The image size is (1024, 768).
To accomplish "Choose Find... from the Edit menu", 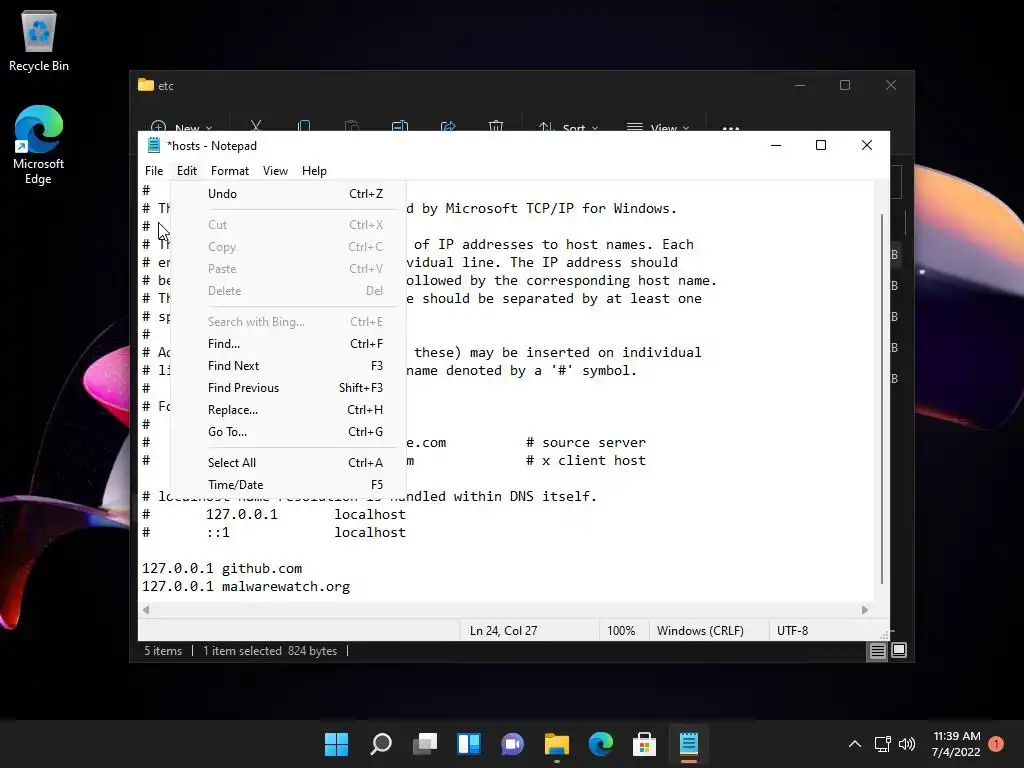I will click(288, 344).
